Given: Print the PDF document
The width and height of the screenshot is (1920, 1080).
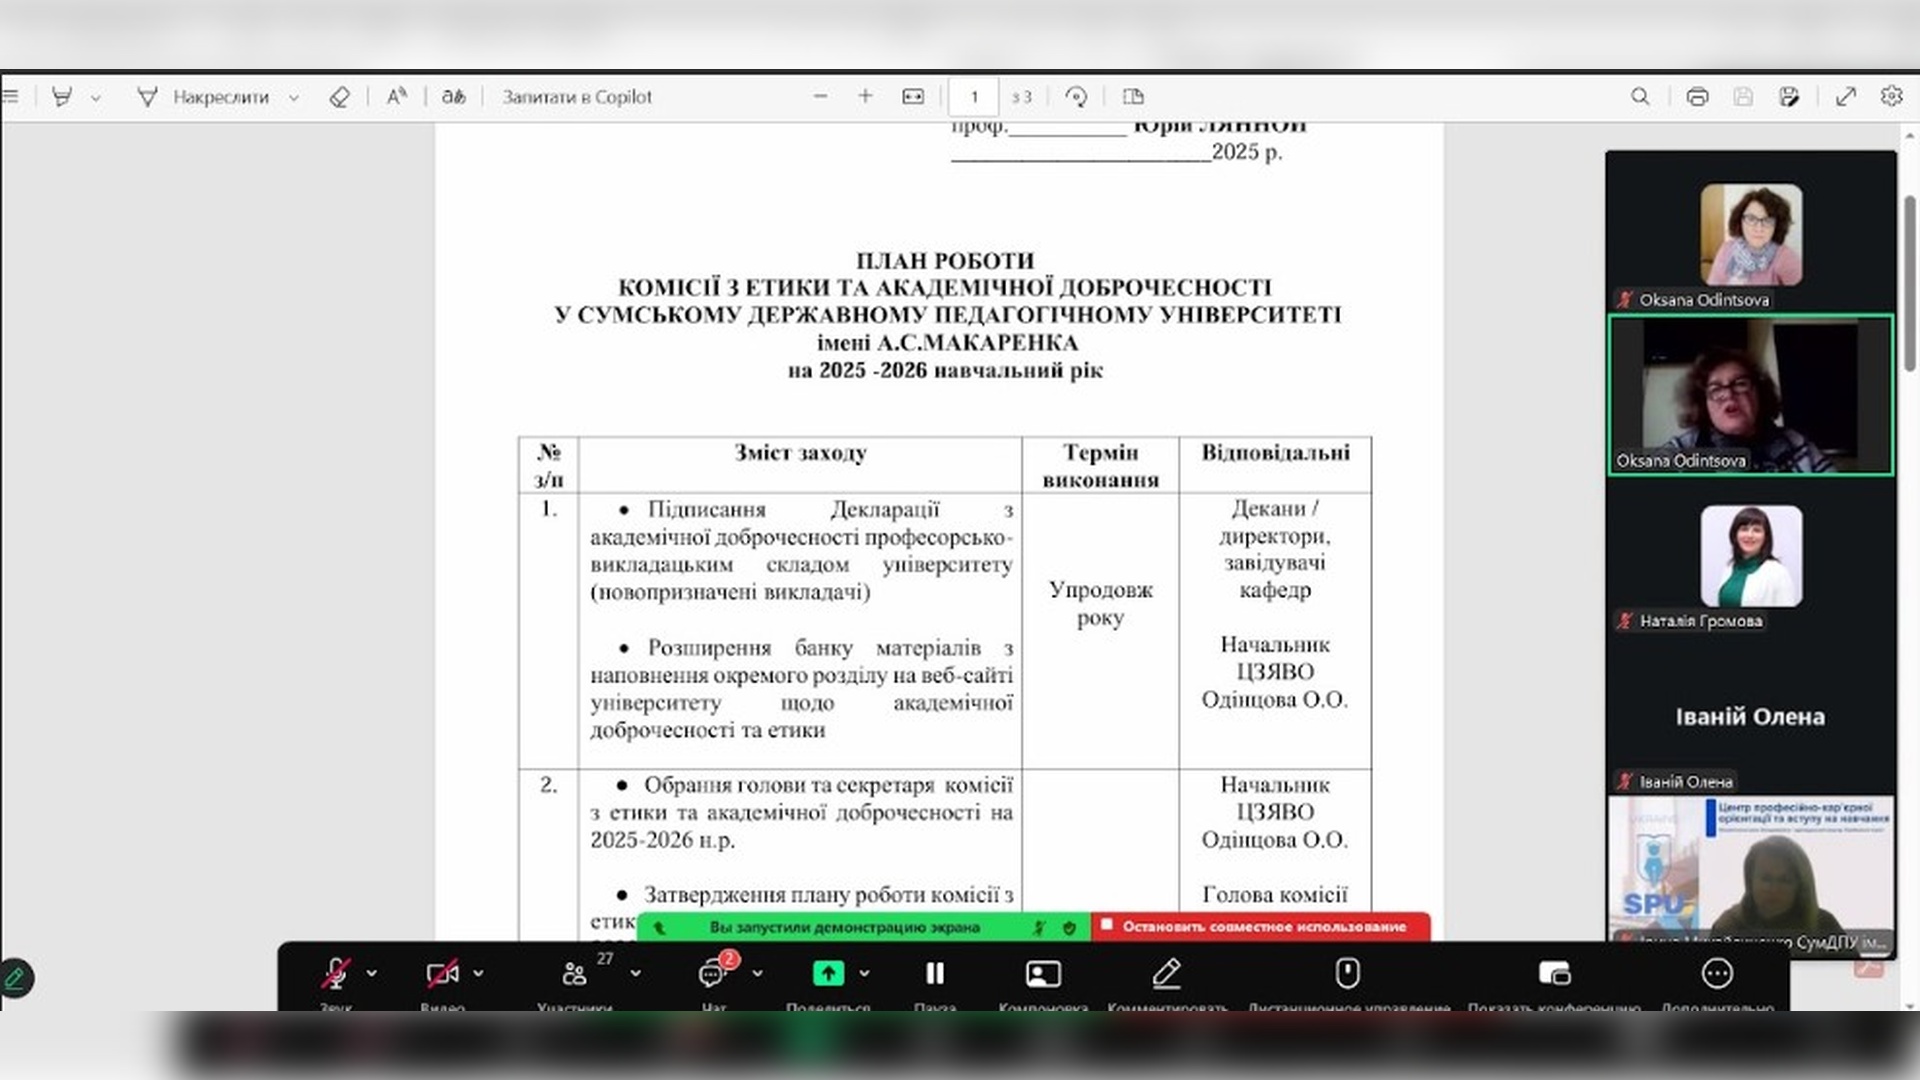Looking at the screenshot, I should (1697, 97).
